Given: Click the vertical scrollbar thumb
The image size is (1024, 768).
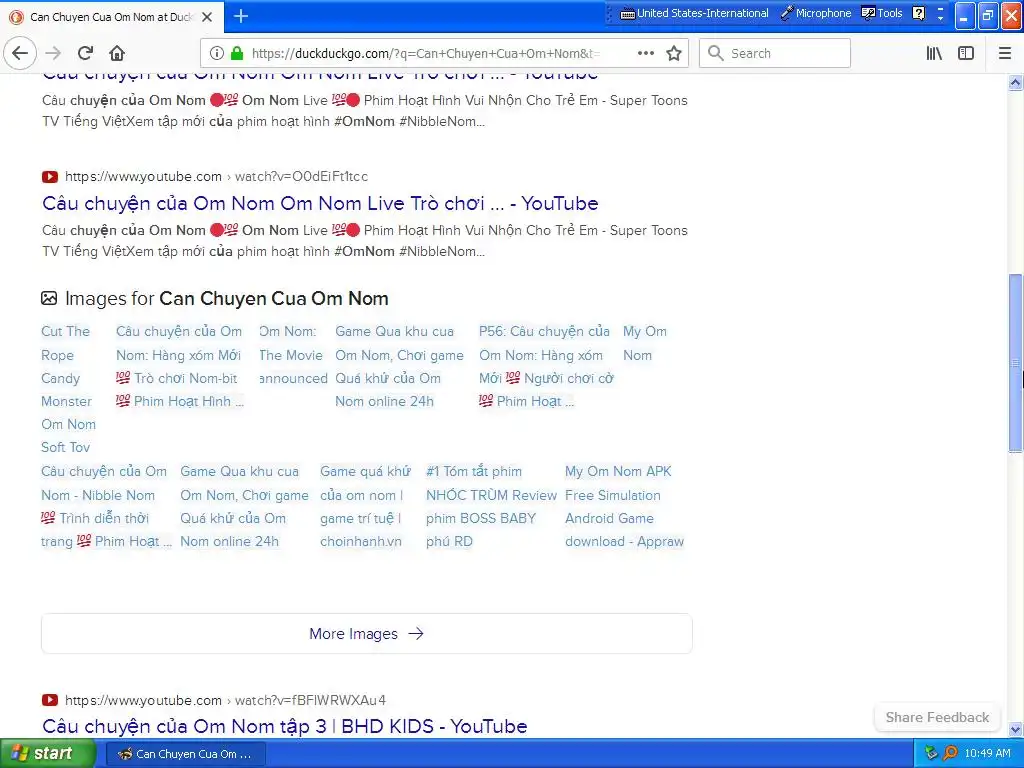Looking at the screenshot, I should (1015, 362).
